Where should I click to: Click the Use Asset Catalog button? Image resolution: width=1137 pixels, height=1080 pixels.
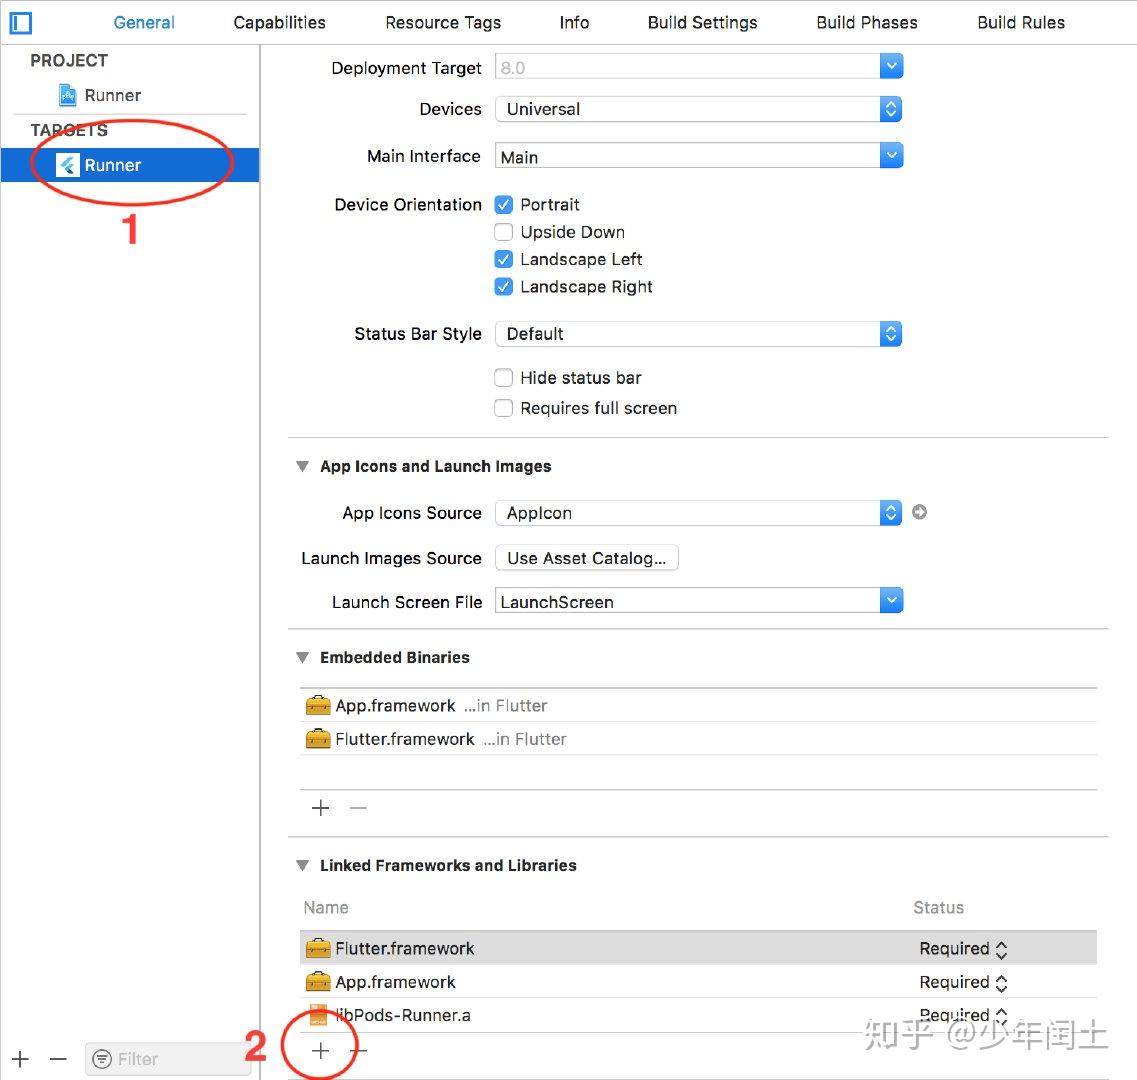pos(586,558)
